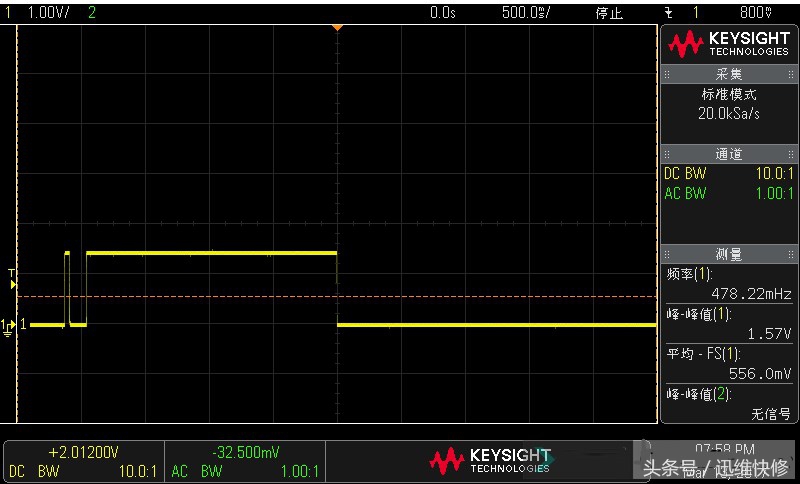Select the channel 1 indicator in top bar
The image size is (800, 484).
8,12
